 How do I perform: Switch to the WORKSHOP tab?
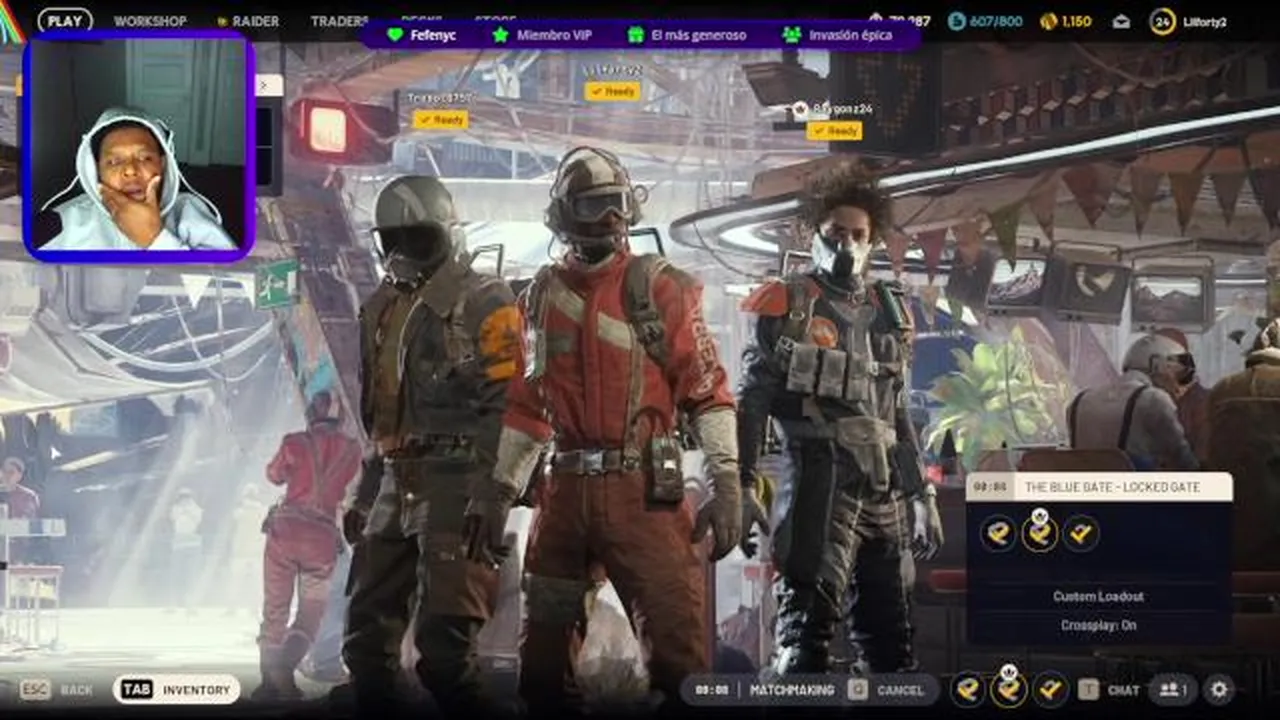tap(150, 21)
